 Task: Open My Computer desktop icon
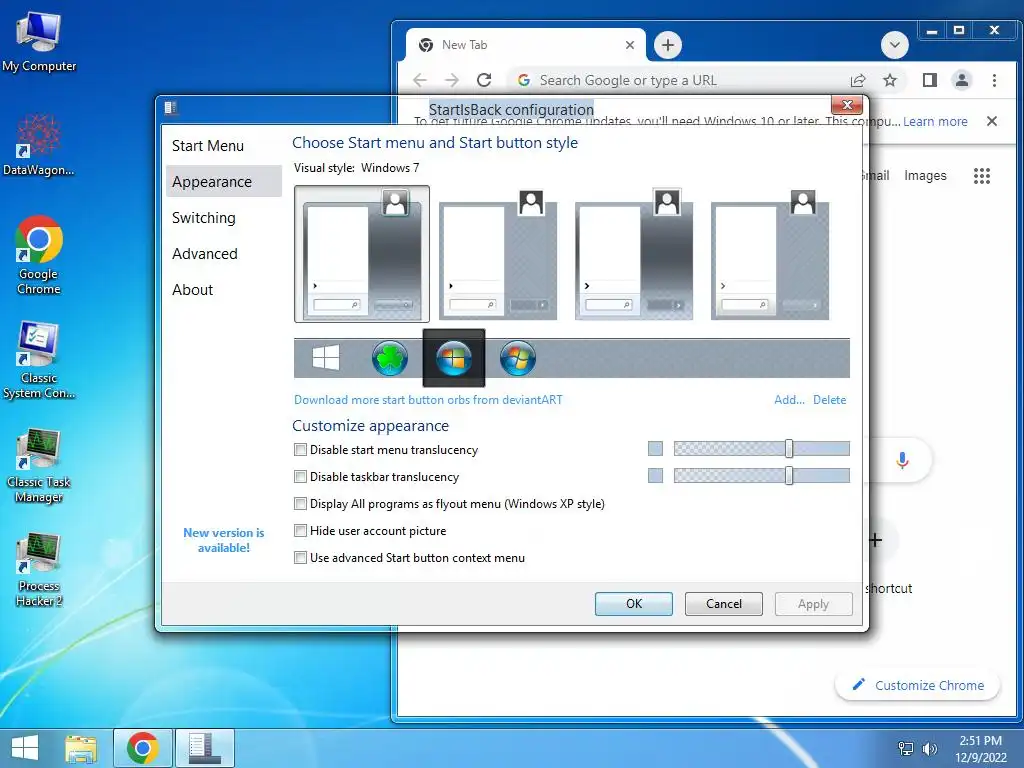39,41
